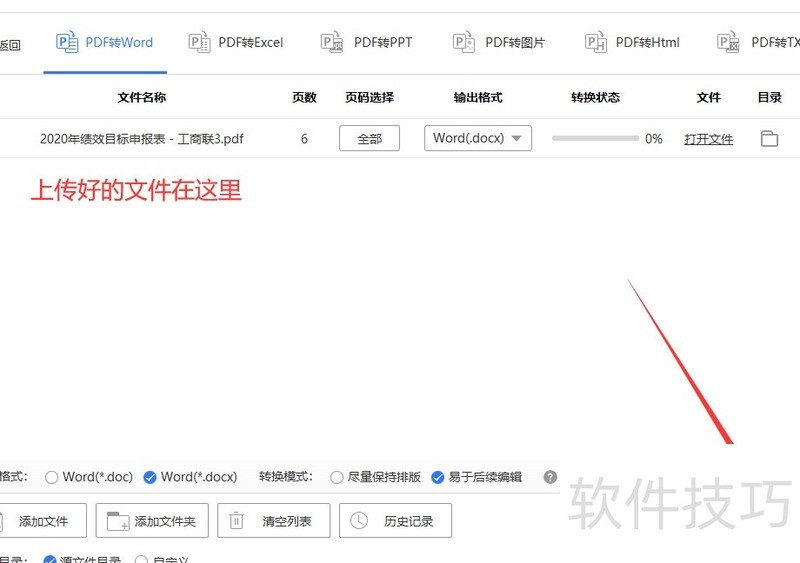
Task: Click the PDF转图片 image icon
Action: tap(464, 42)
